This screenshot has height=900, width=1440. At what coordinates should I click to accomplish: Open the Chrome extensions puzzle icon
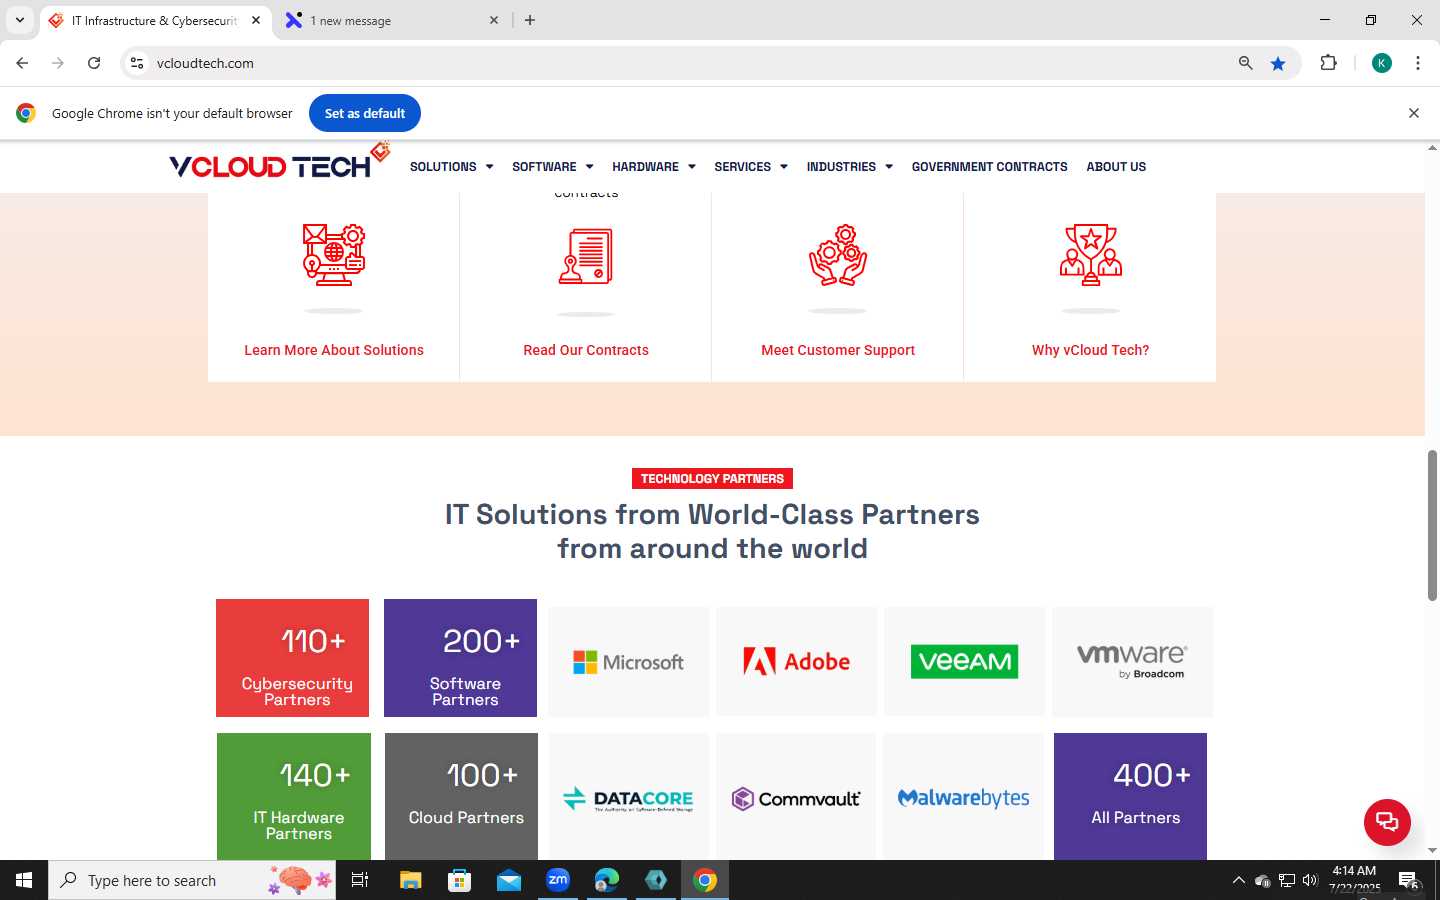tap(1328, 63)
